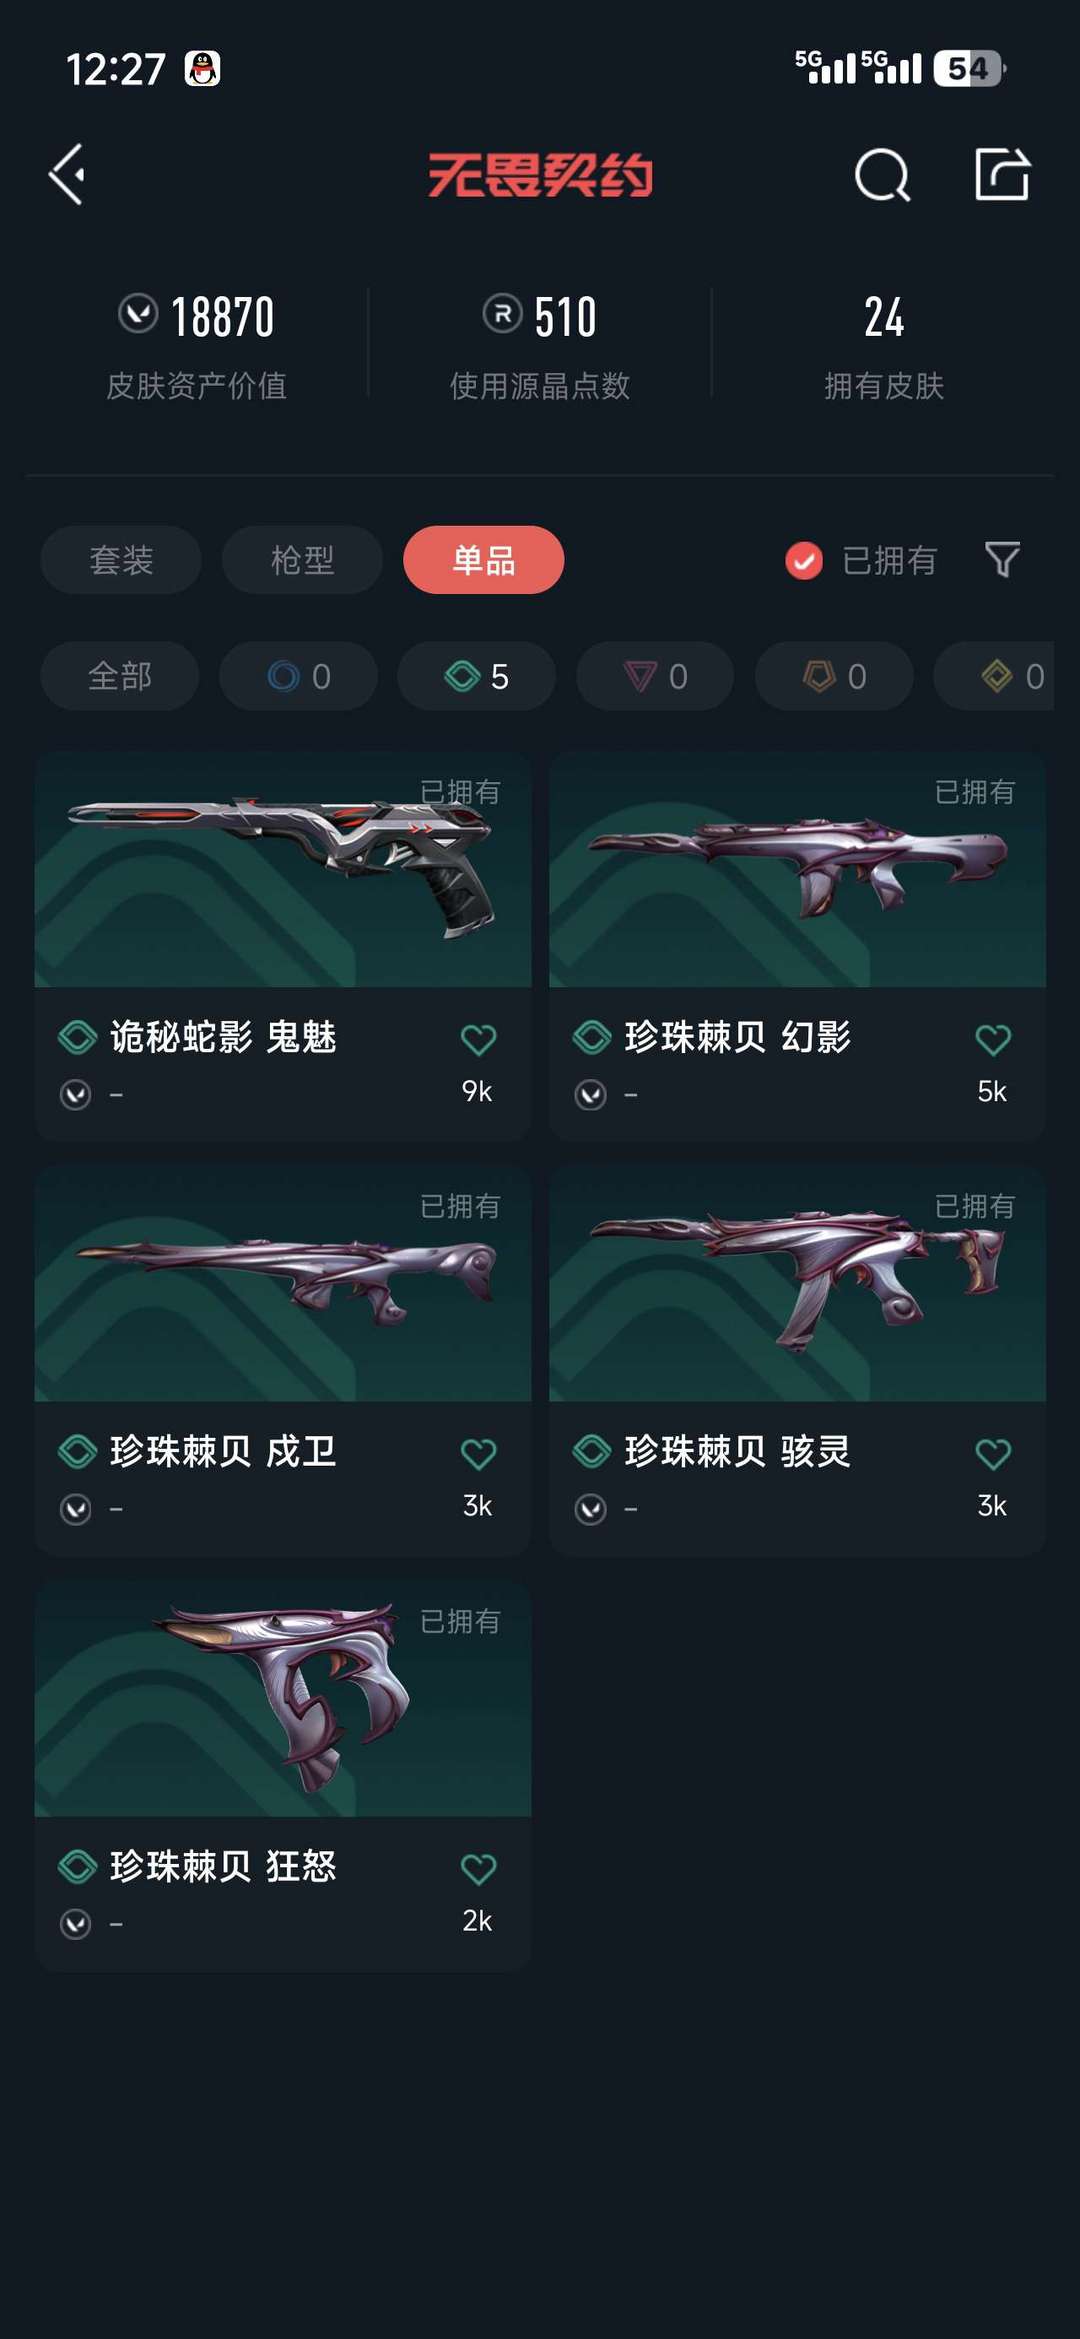Switch to the 枪型 tab
This screenshot has width=1080, height=2339.
pyautogui.click(x=302, y=560)
